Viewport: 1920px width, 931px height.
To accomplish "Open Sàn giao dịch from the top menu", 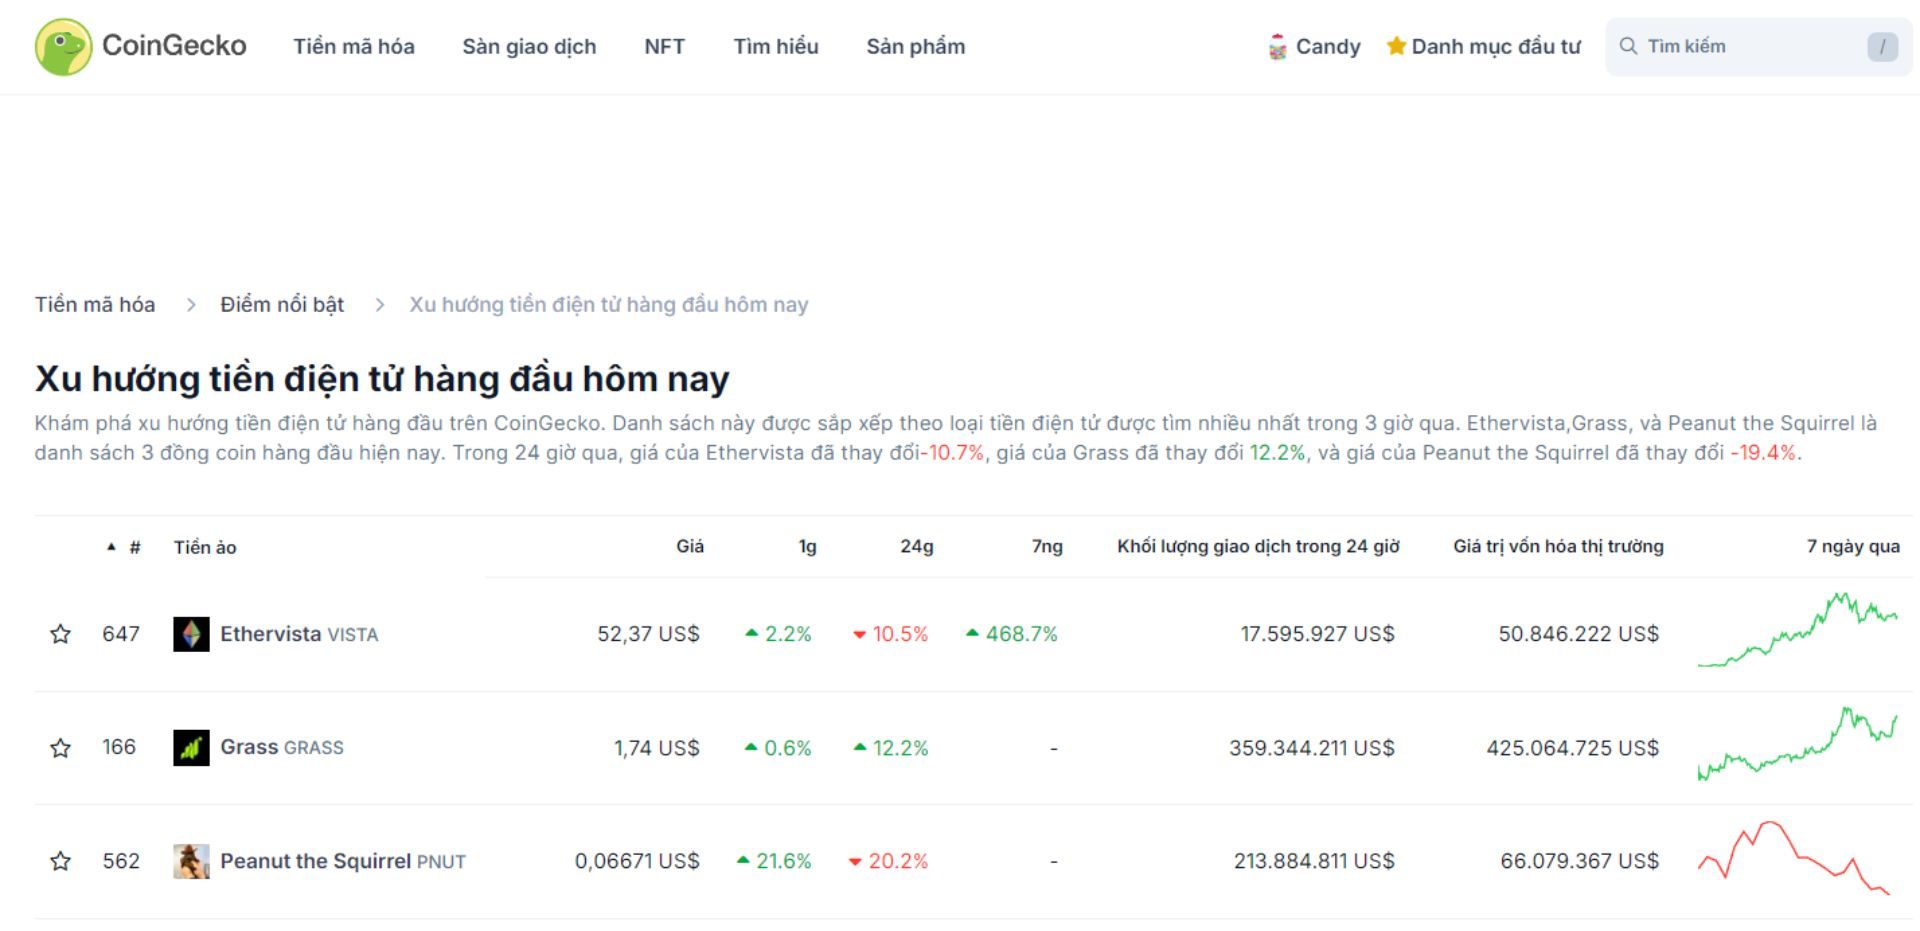I will point(529,46).
